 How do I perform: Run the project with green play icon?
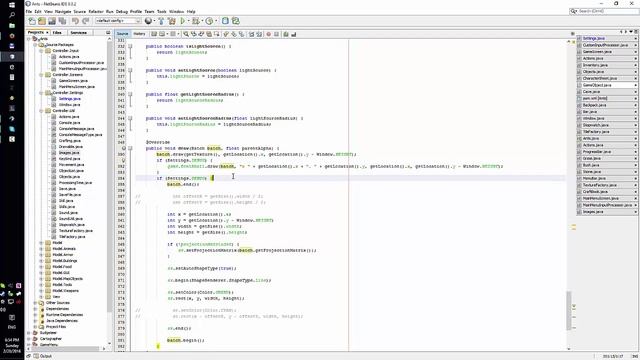pyautogui.click(x=182, y=21)
